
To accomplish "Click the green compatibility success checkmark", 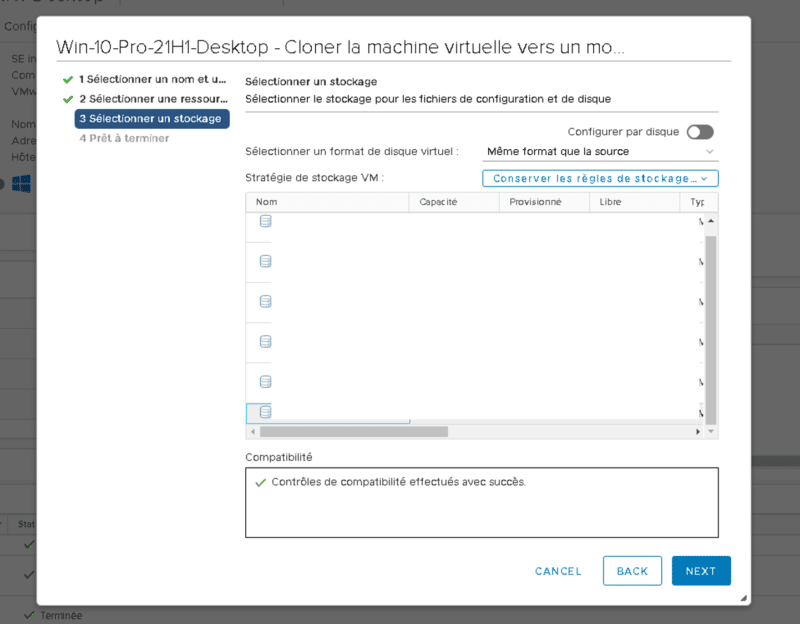I will coord(260,482).
